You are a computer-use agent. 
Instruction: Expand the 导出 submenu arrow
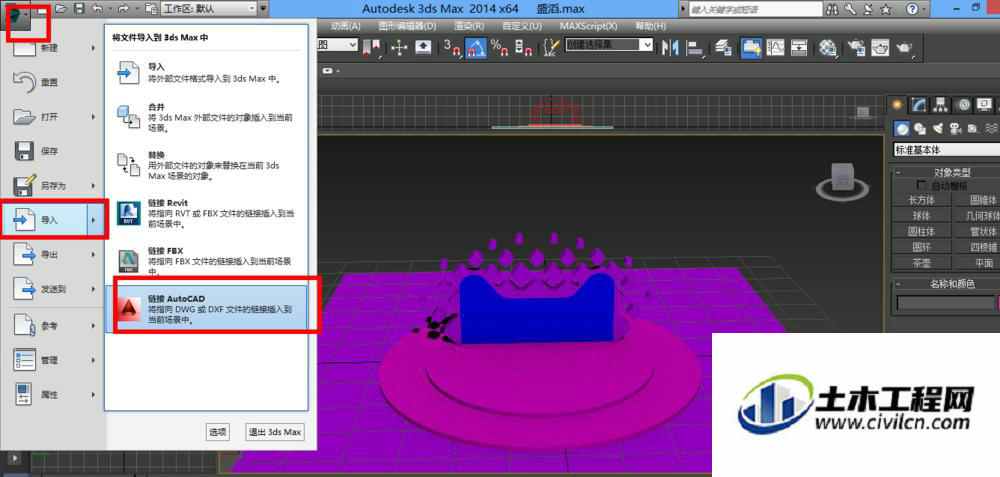[x=93, y=254]
